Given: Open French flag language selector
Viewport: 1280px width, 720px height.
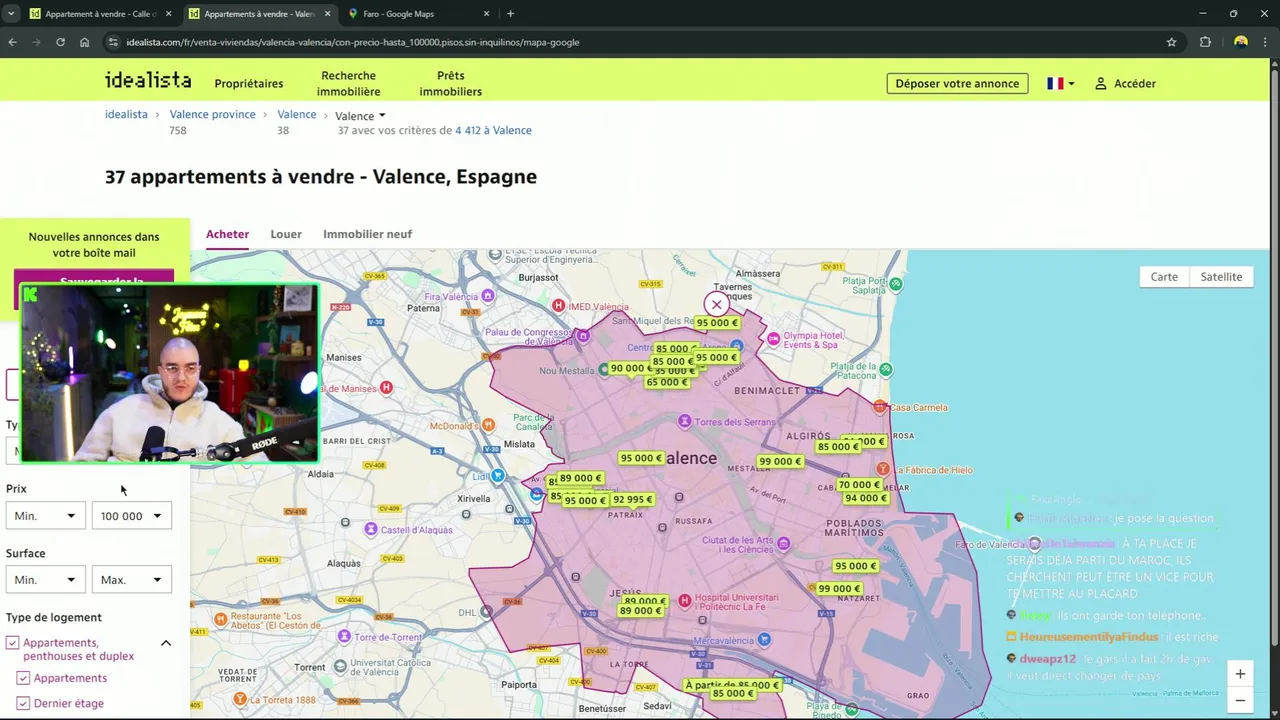Looking at the screenshot, I should click(1060, 84).
